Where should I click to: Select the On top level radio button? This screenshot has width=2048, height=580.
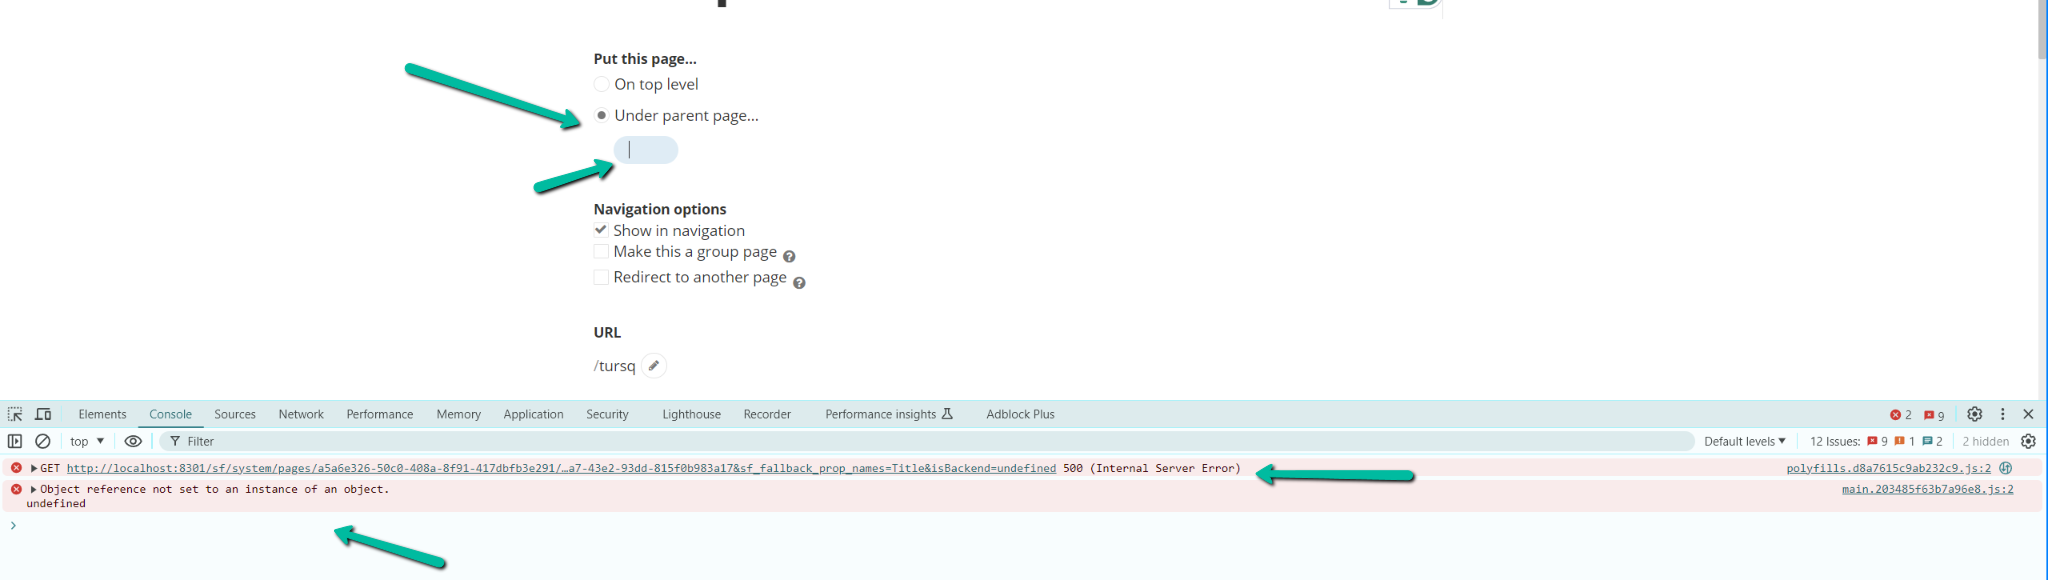(x=602, y=84)
